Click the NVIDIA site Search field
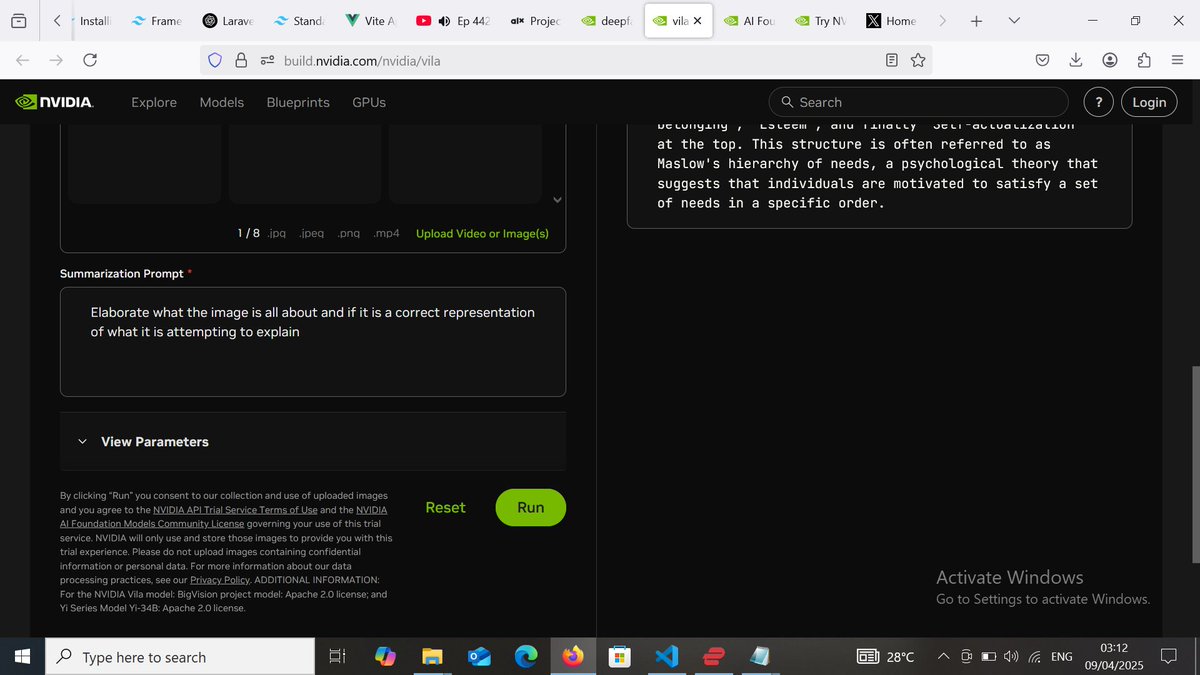This screenshot has height=675, width=1200. click(918, 102)
